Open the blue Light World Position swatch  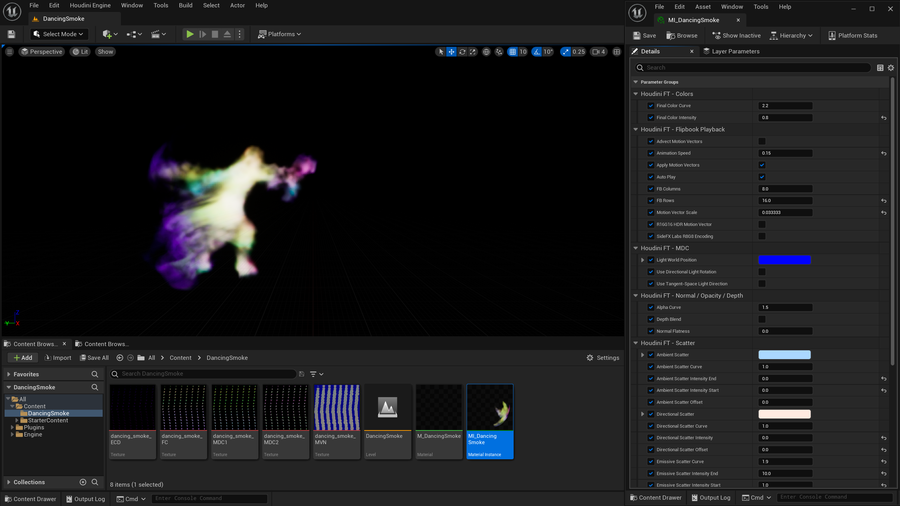pyautogui.click(x=784, y=260)
